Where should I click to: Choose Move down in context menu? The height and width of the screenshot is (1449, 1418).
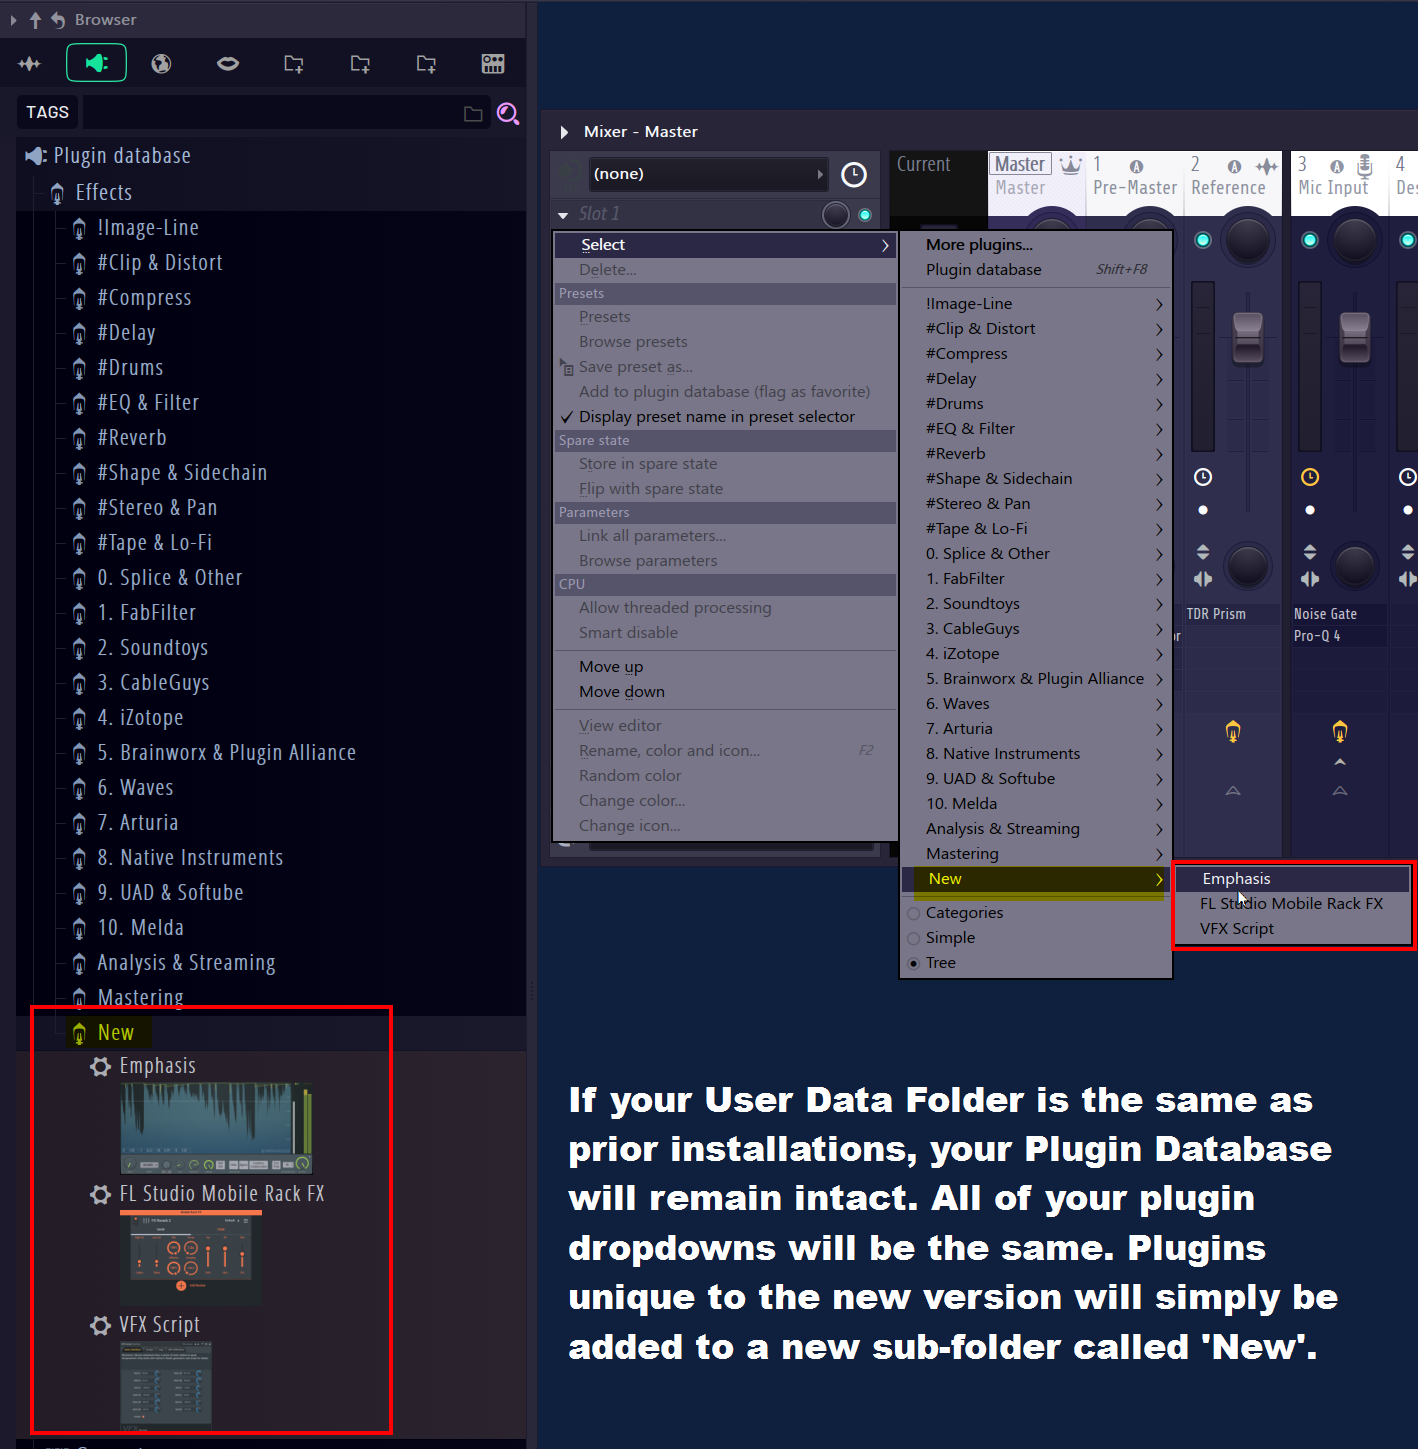[x=725, y=692]
